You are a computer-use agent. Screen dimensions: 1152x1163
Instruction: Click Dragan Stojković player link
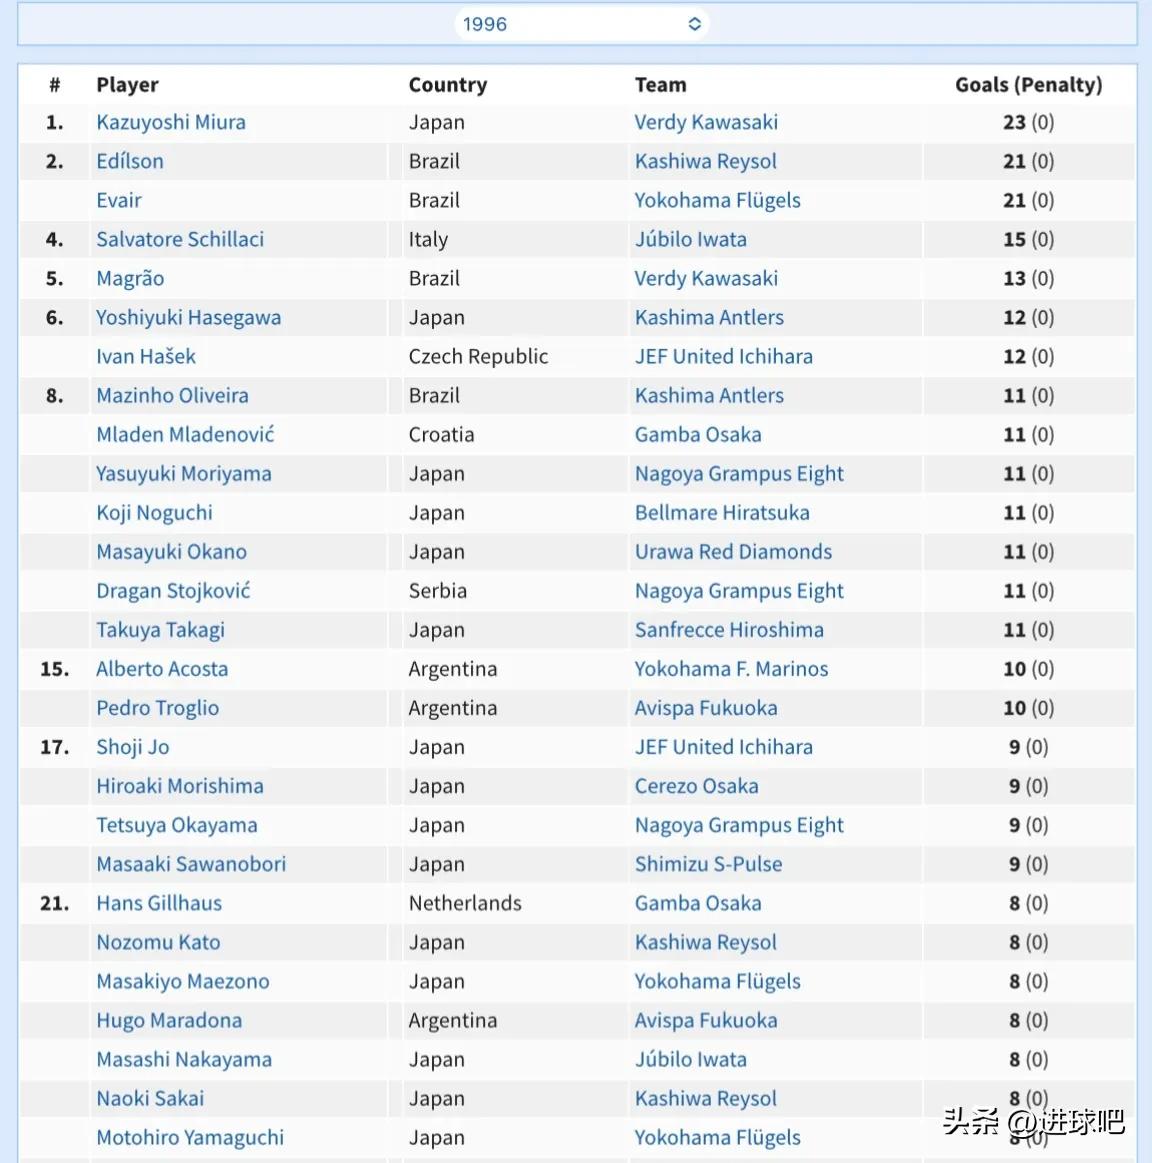(x=173, y=591)
